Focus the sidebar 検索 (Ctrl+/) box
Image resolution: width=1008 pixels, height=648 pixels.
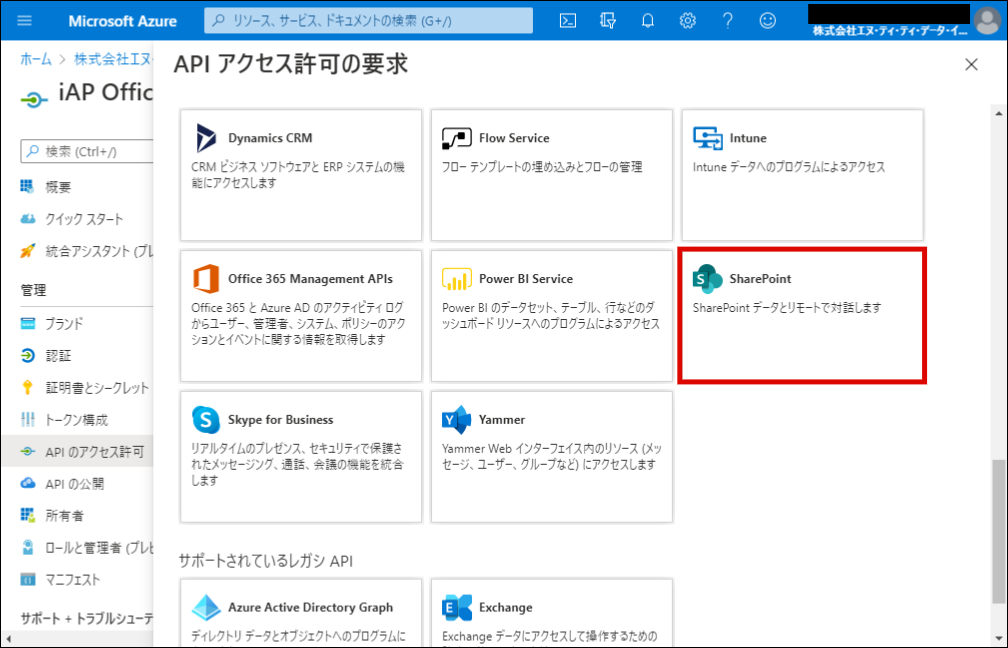point(87,151)
